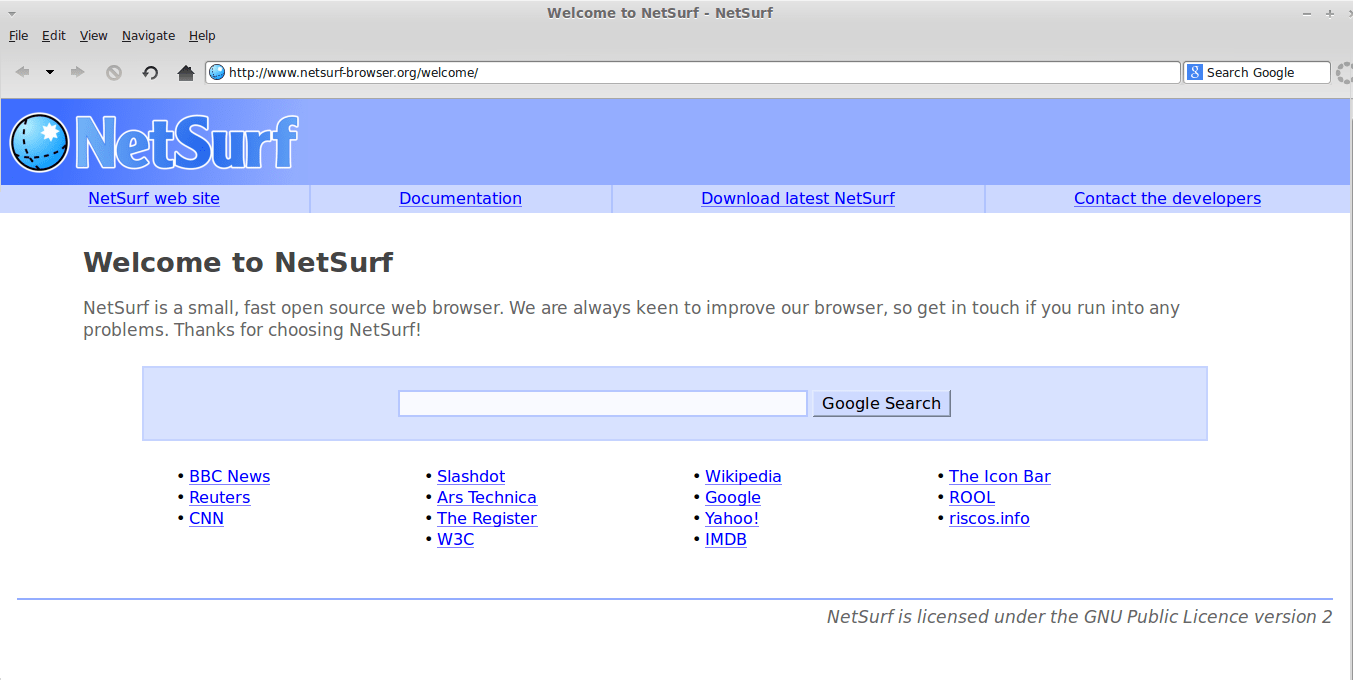Stop loading the current page
Viewport: 1353px width, 680px height.
pyautogui.click(x=114, y=71)
